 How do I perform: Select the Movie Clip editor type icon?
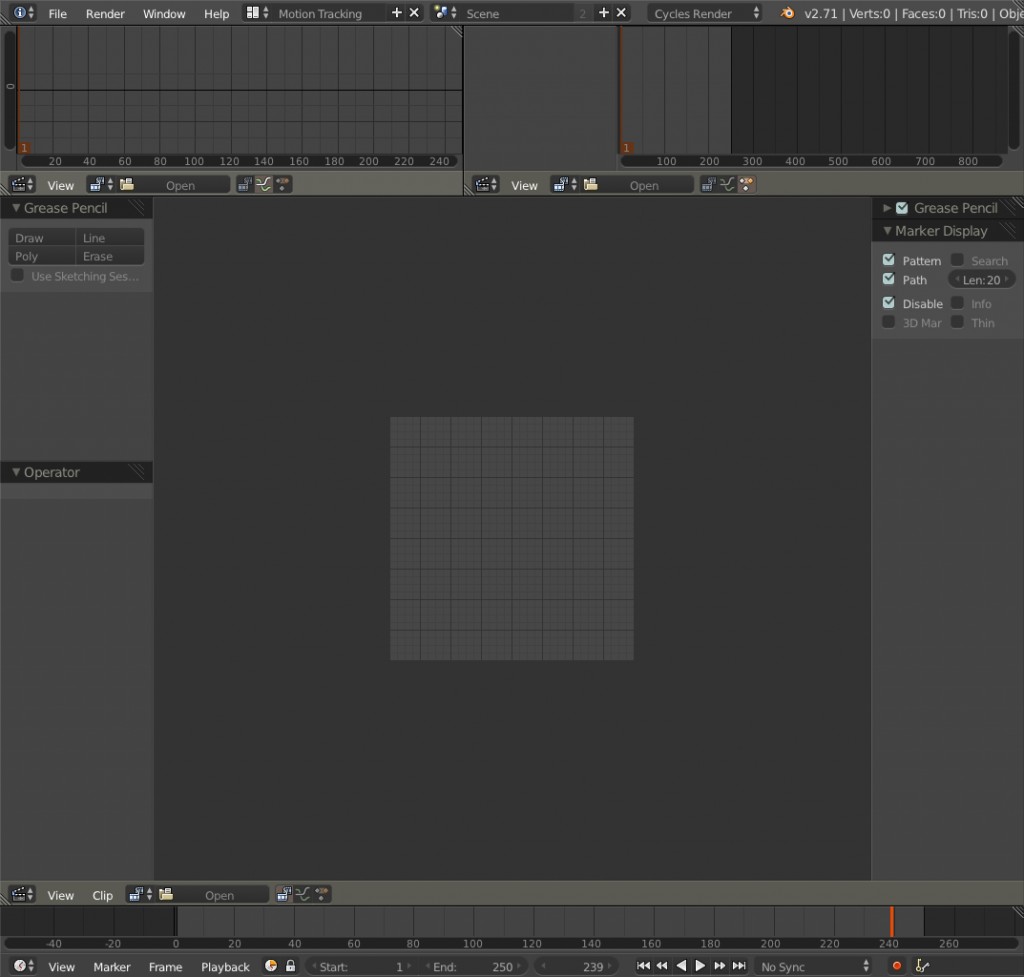click(18, 894)
